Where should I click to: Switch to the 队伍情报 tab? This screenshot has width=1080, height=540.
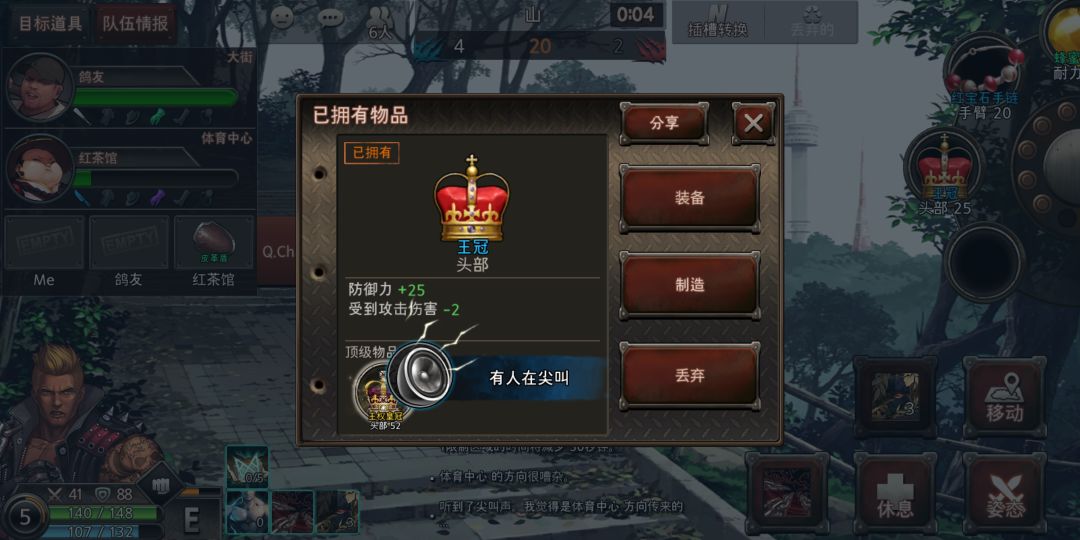pos(136,23)
